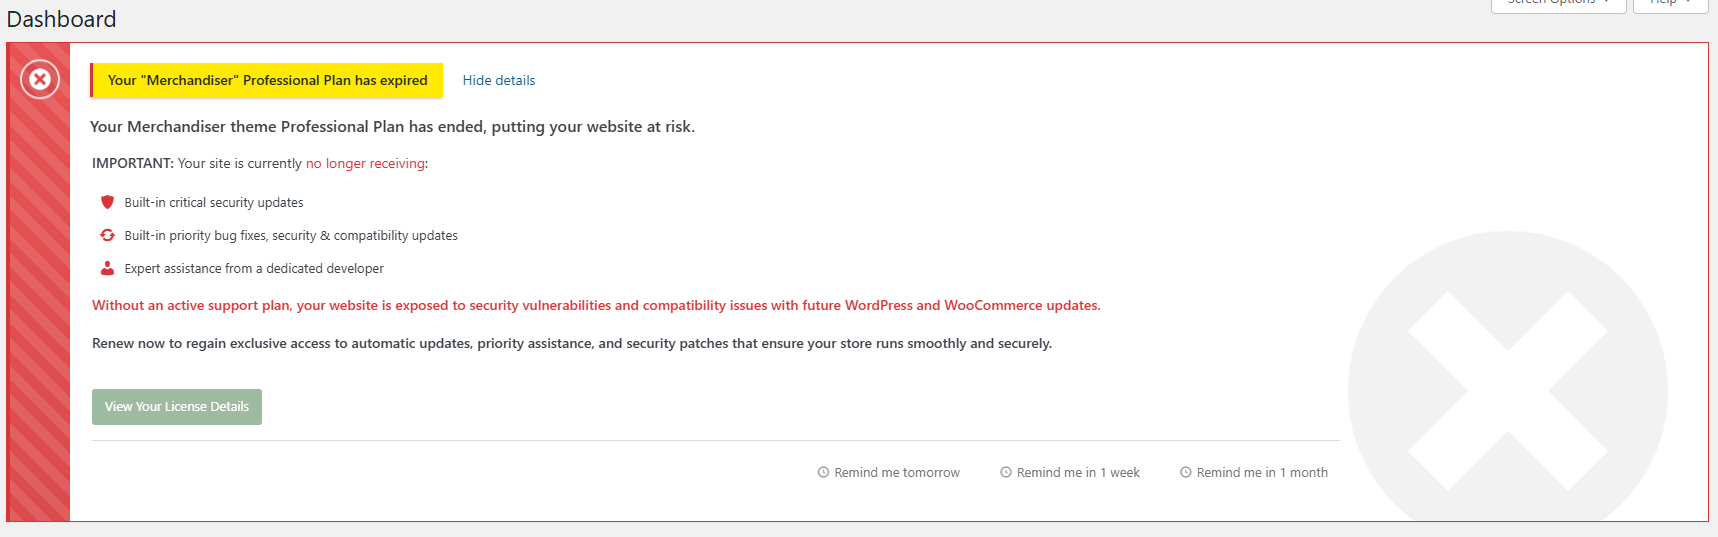
Task: Collapse the notice with Hide details
Action: (498, 80)
